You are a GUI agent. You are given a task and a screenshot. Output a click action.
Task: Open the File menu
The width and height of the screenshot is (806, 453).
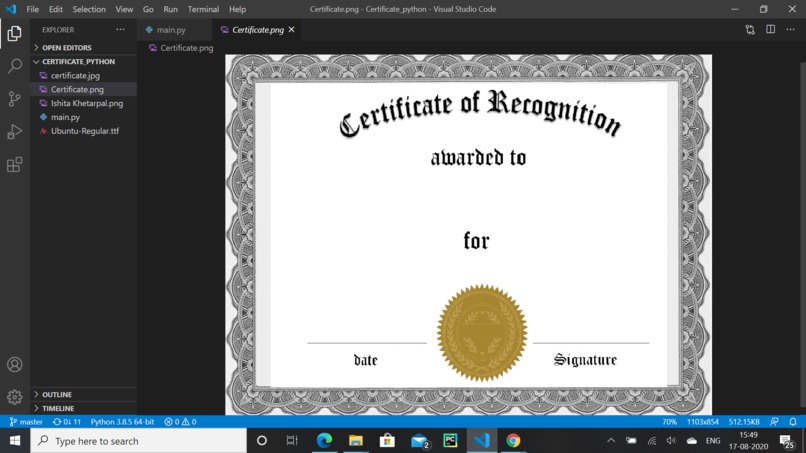point(32,9)
